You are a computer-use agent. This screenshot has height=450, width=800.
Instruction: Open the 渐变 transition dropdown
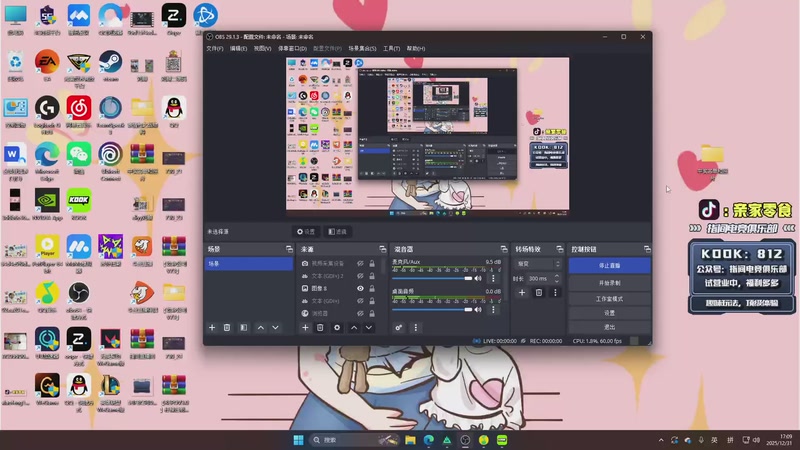(539, 264)
